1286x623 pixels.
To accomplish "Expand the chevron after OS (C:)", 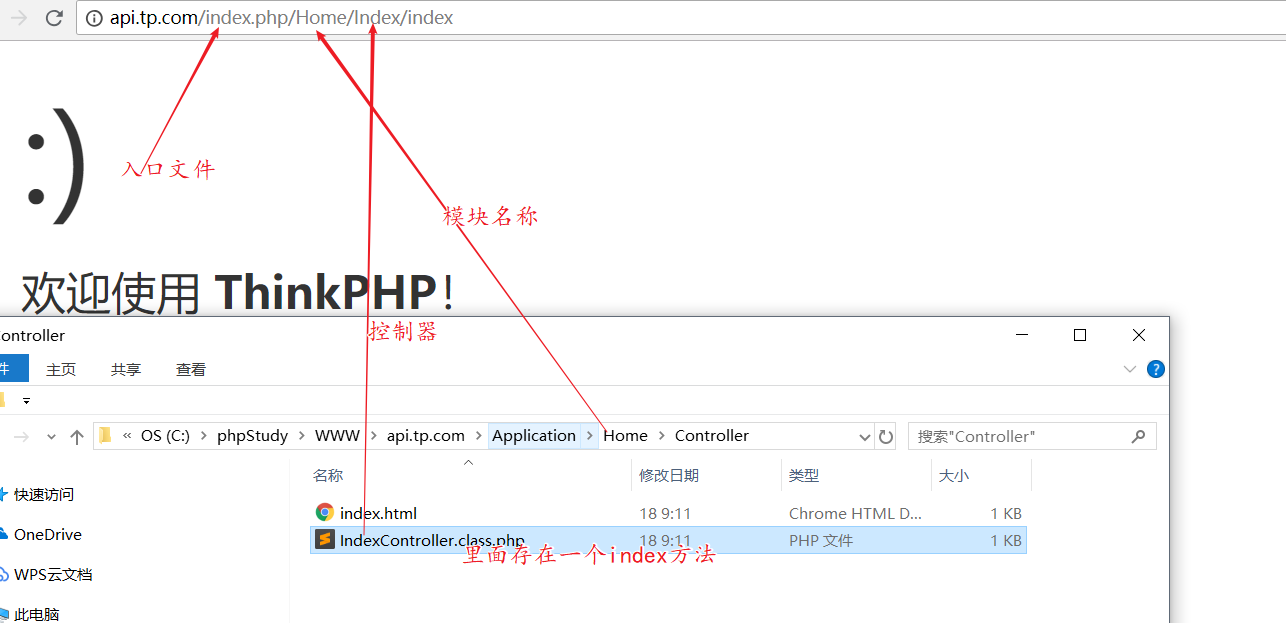I will (203, 436).
